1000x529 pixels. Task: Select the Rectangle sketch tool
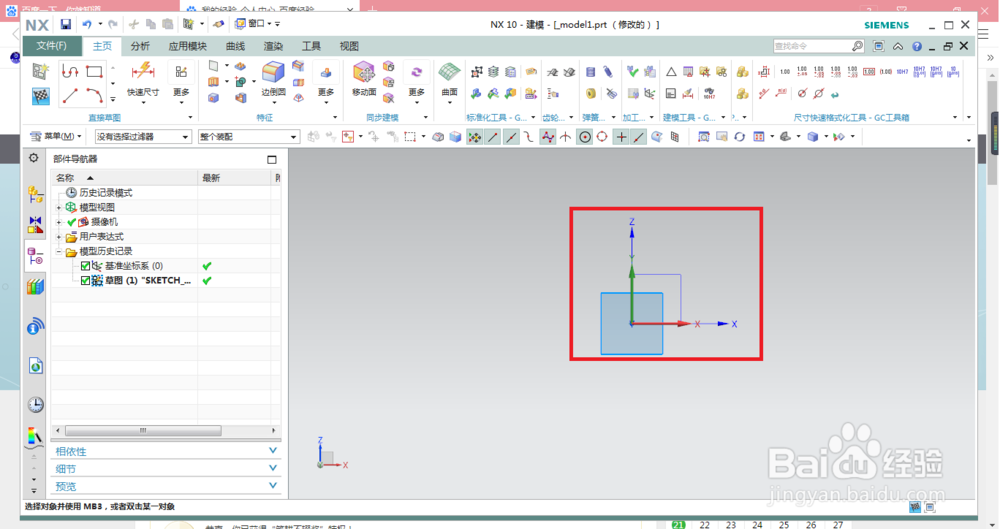(94, 71)
